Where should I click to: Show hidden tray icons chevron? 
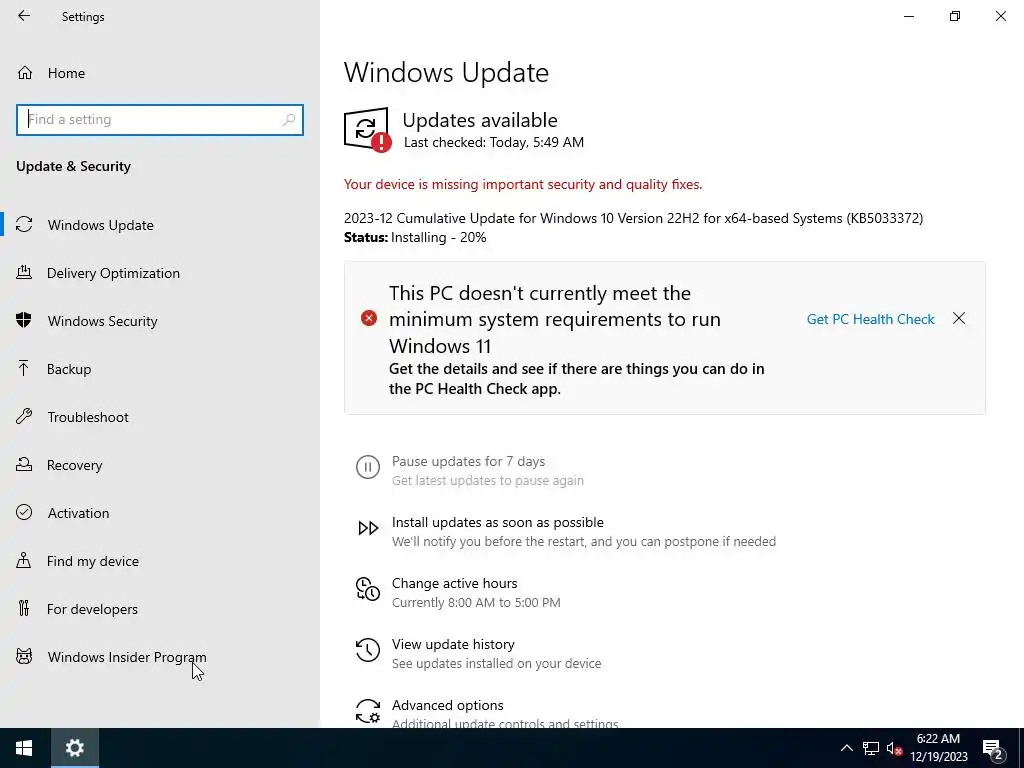click(x=846, y=748)
